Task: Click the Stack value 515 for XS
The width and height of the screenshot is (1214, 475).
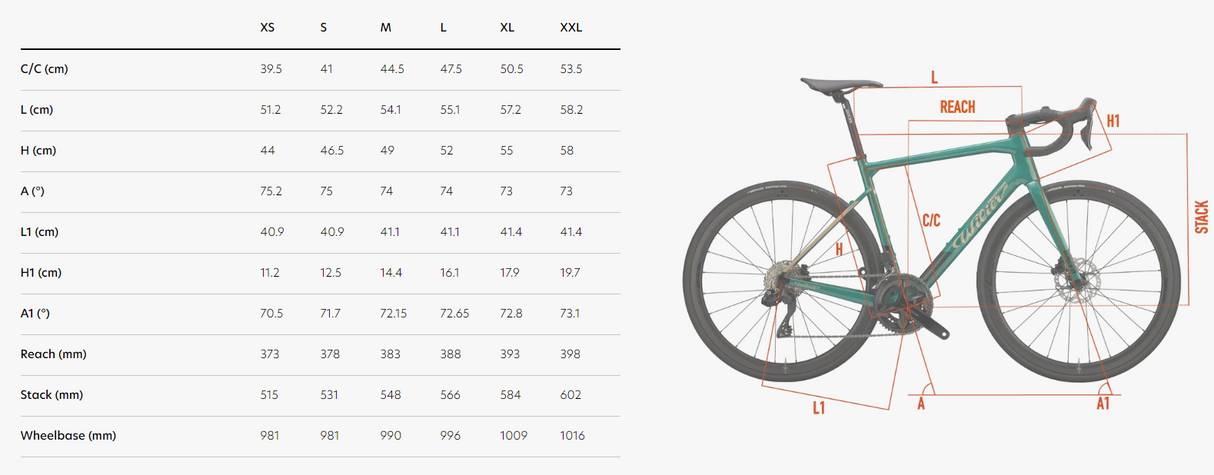Action: (269, 395)
